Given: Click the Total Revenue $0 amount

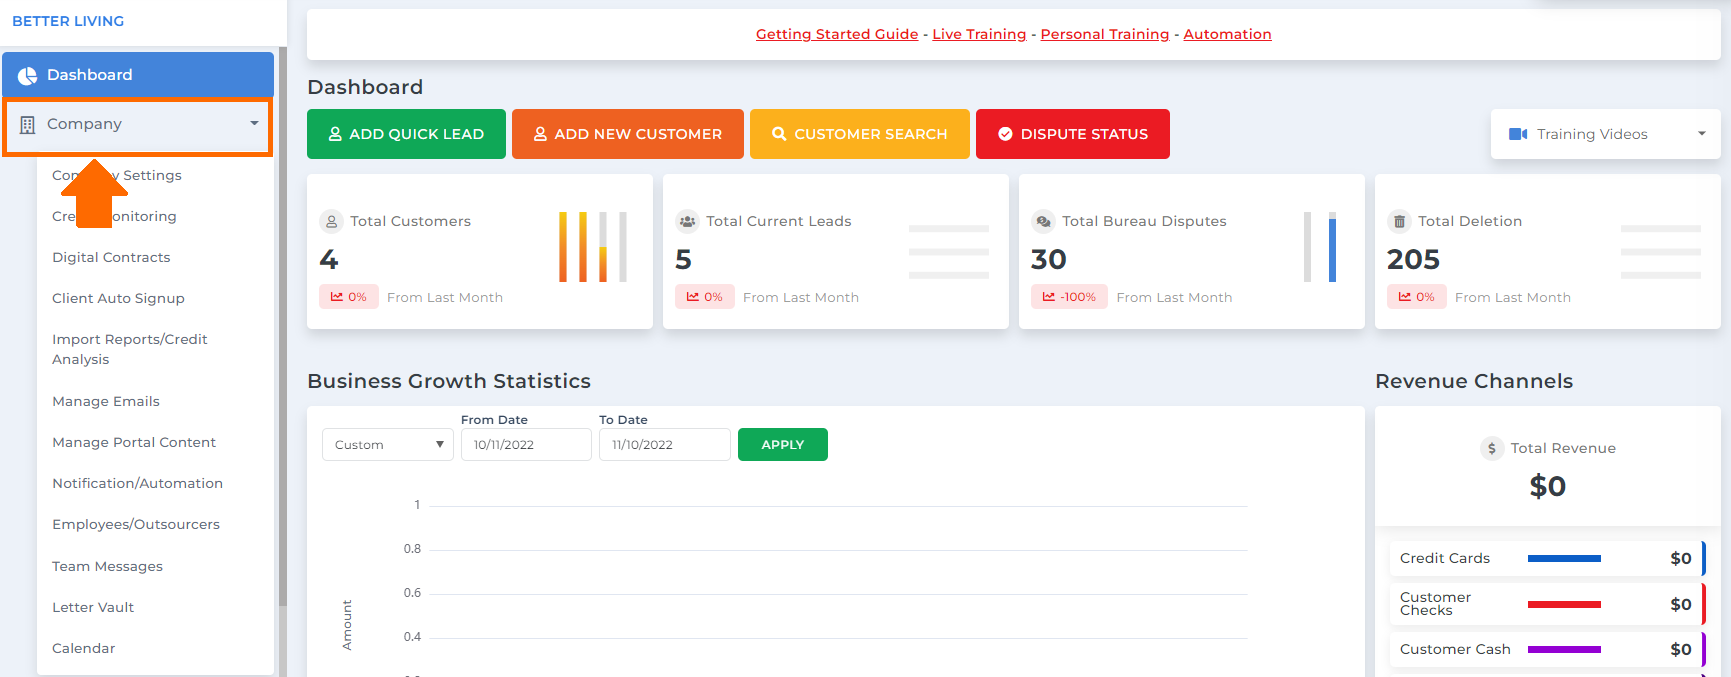Looking at the screenshot, I should click(x=1548, y=487).
